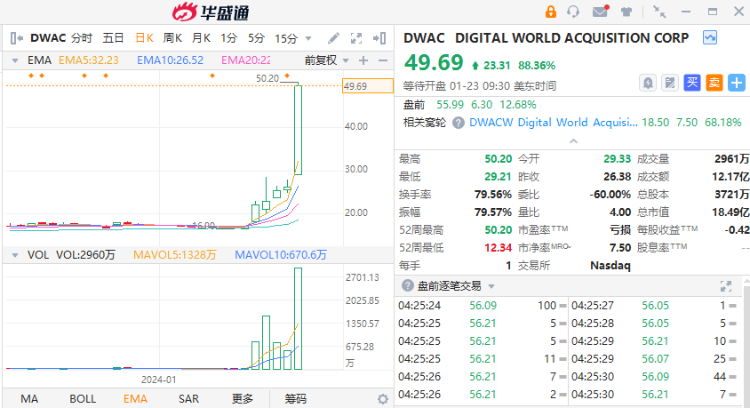Viewport: 750px width, 408px height.
Task: Click the MAVOL5:1328万 legend value
Action: click(x=175, y=255)
